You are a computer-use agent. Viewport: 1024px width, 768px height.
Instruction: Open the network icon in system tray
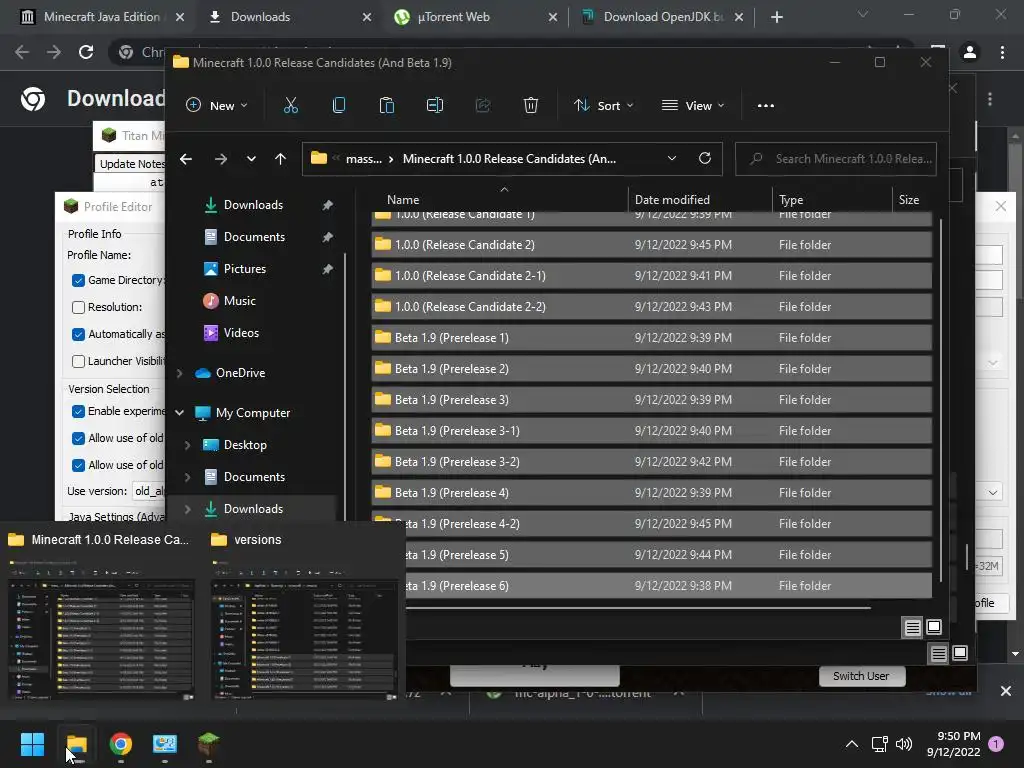pos(879,744)
